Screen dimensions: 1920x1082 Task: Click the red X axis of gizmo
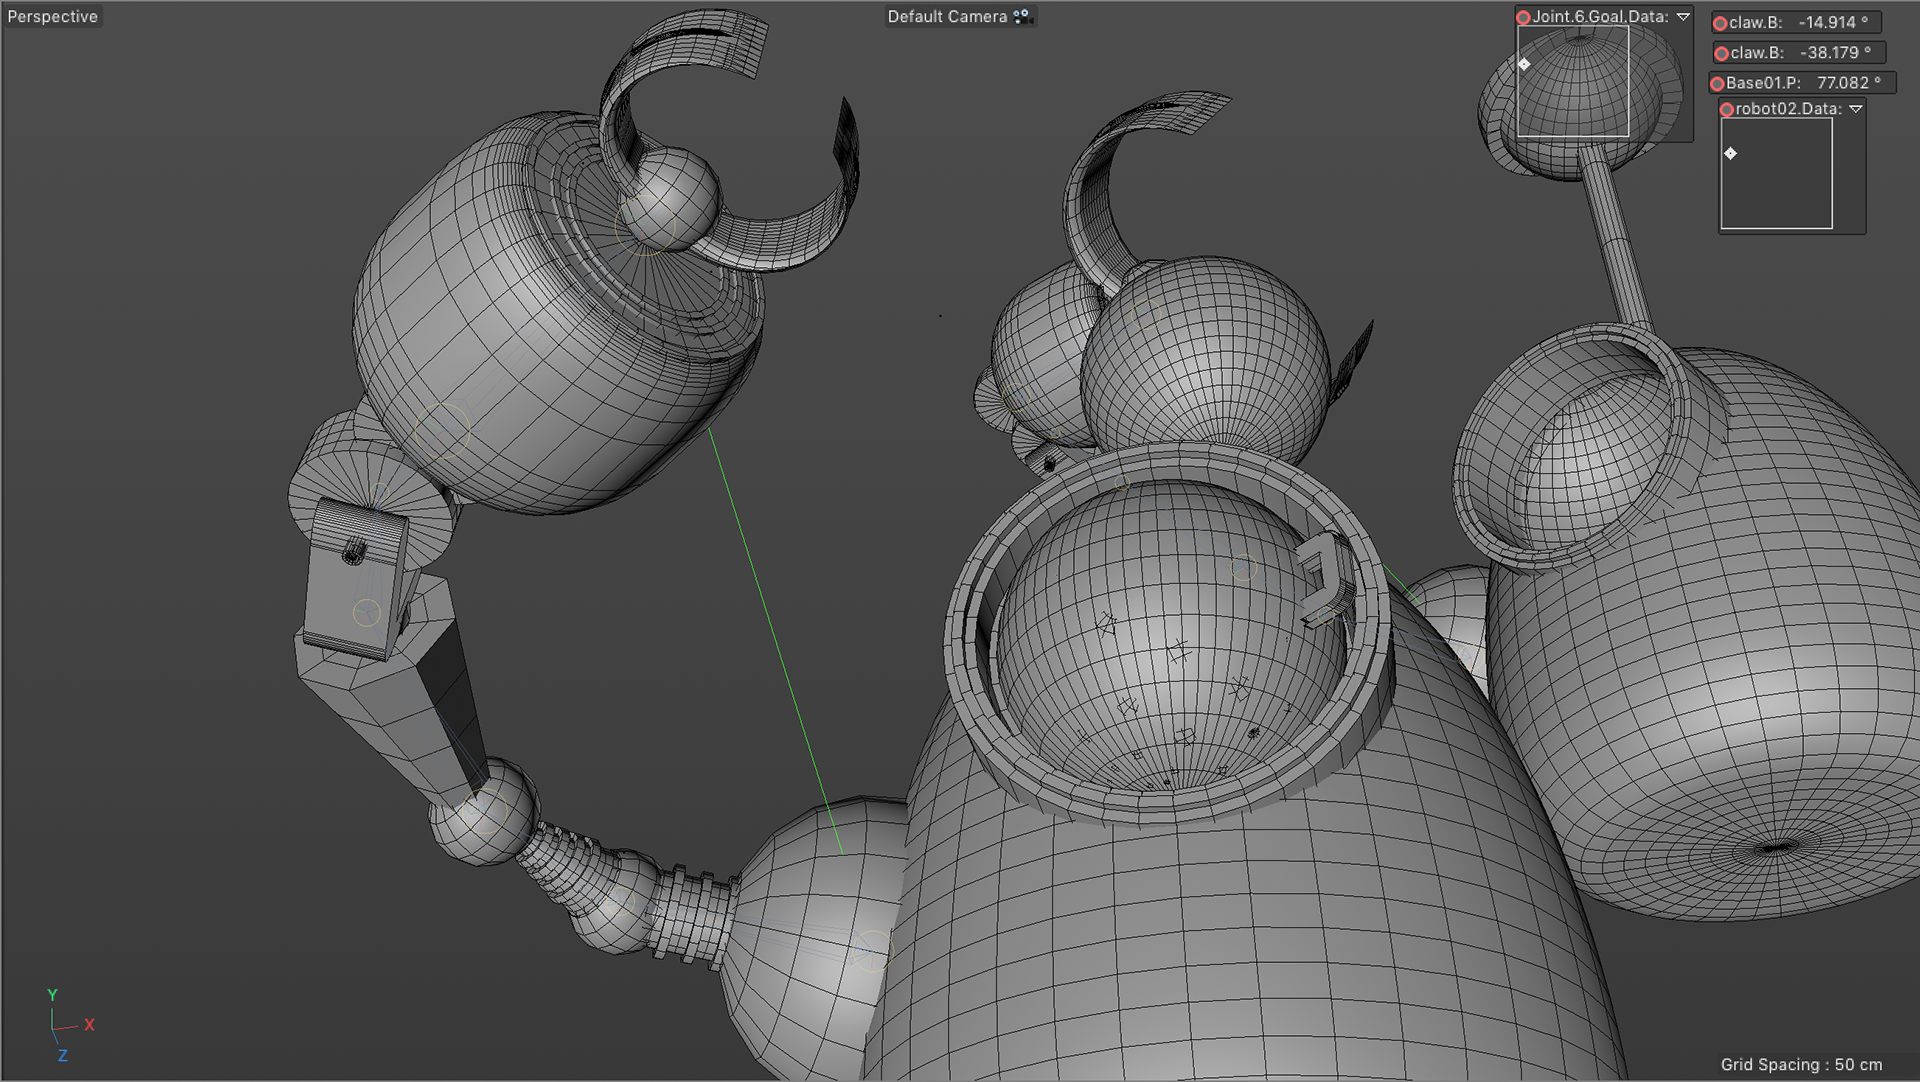pyautogui.click(x=89, y=1025)
